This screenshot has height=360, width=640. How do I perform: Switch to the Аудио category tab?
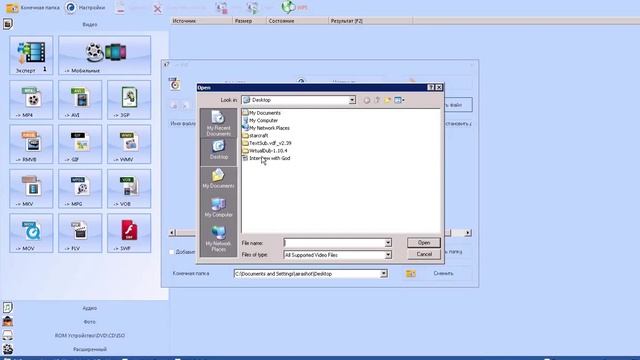pyautogui.click(x=90, y=308)
